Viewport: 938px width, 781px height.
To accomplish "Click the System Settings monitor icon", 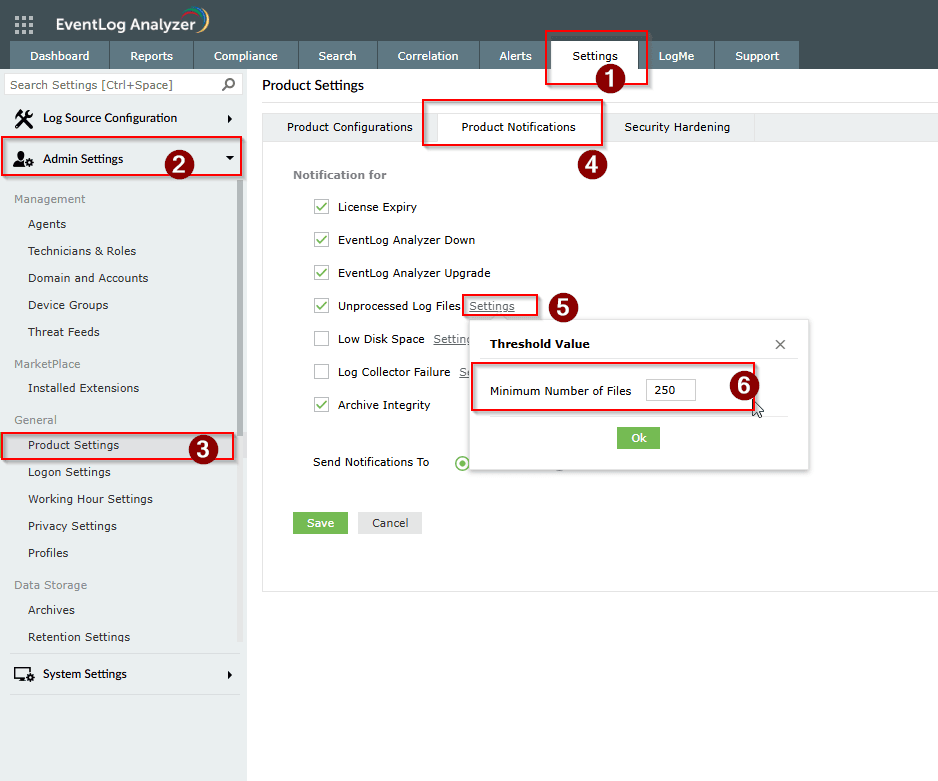I will tap(24, 674).
